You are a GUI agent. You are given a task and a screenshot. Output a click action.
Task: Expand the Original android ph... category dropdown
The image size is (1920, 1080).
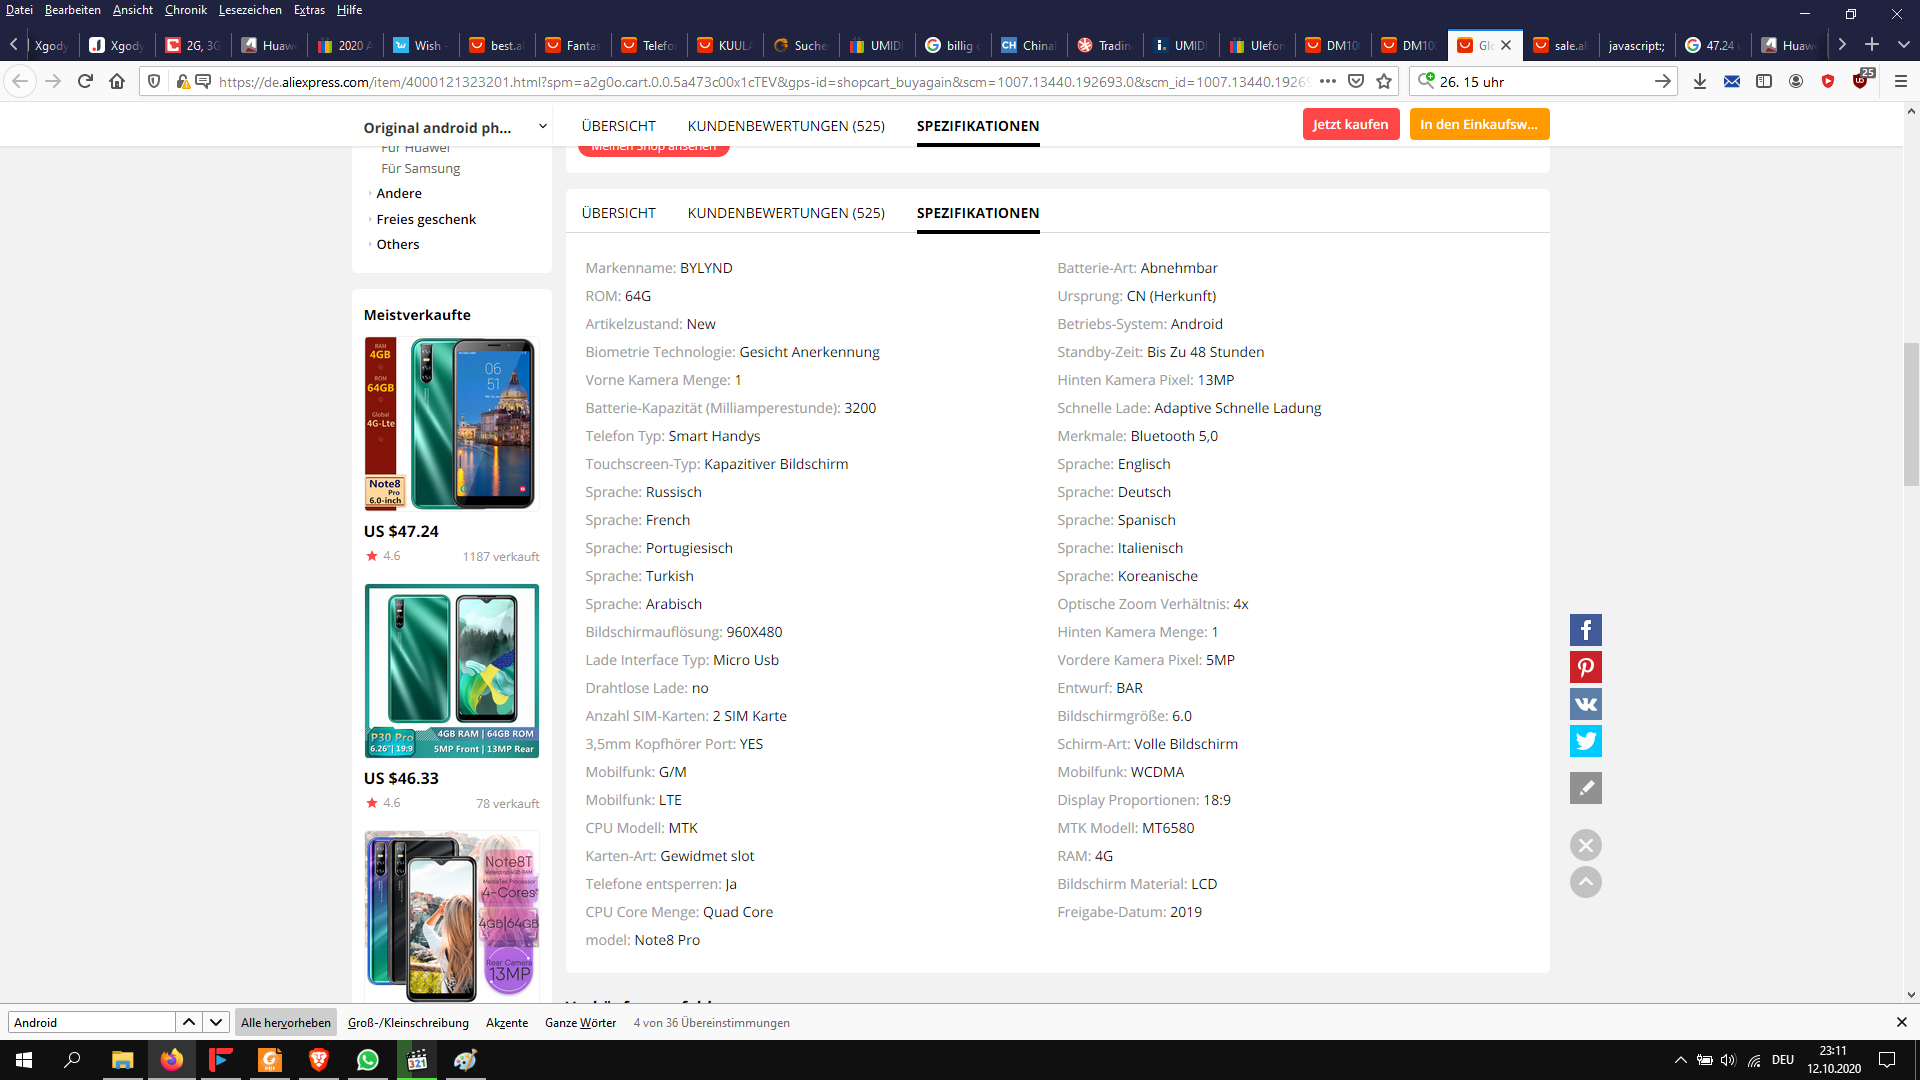pyautogui.click(x=543, y=126)
